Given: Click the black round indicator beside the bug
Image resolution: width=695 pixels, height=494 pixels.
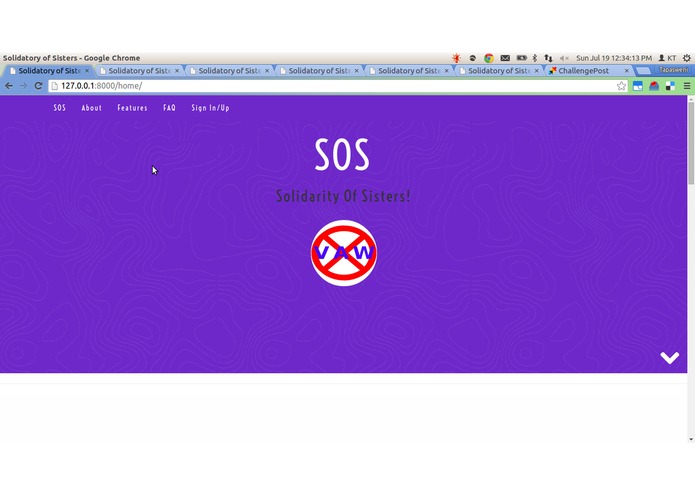Looking at the screenshot, I should click(472, 58).
